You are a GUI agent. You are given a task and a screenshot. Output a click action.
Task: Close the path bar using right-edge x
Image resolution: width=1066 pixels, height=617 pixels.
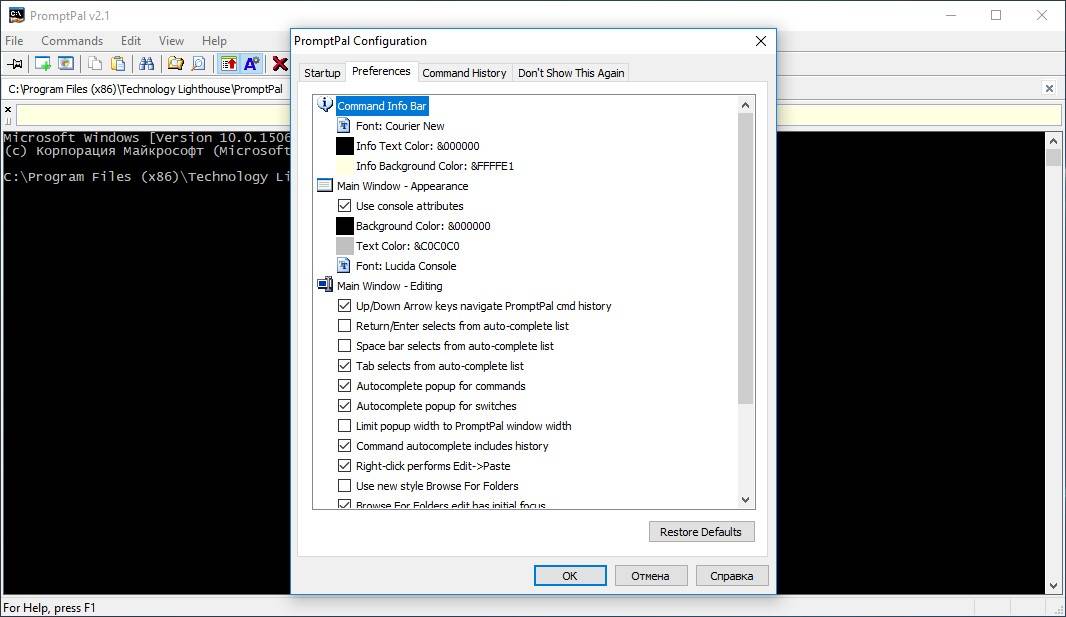[x=1049, y=88]
